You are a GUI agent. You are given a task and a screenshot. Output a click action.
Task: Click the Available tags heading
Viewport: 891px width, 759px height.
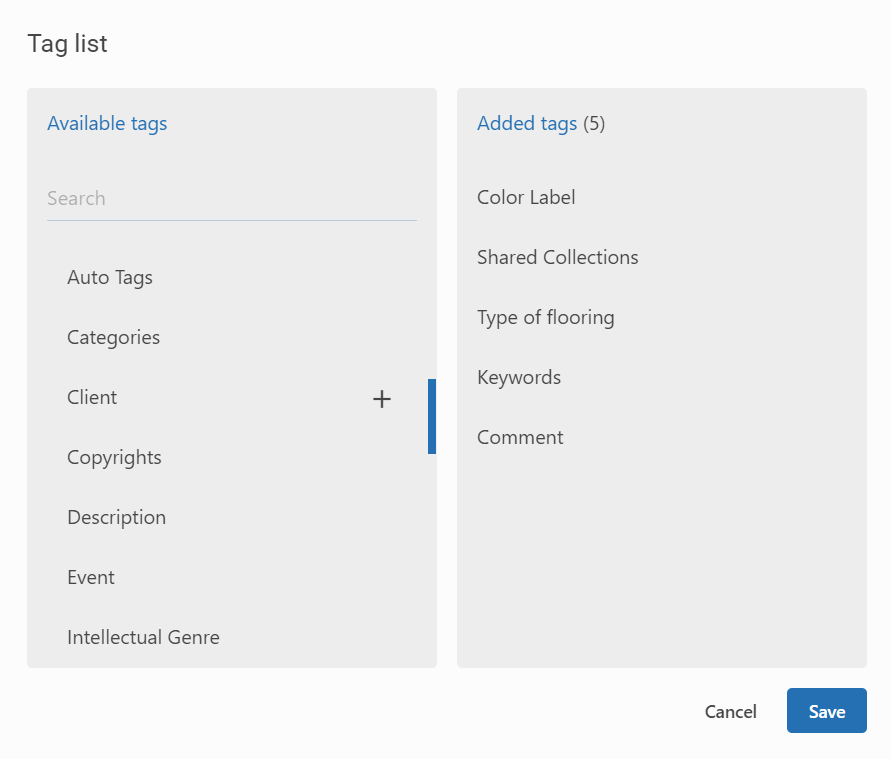(x=107, y=124)
